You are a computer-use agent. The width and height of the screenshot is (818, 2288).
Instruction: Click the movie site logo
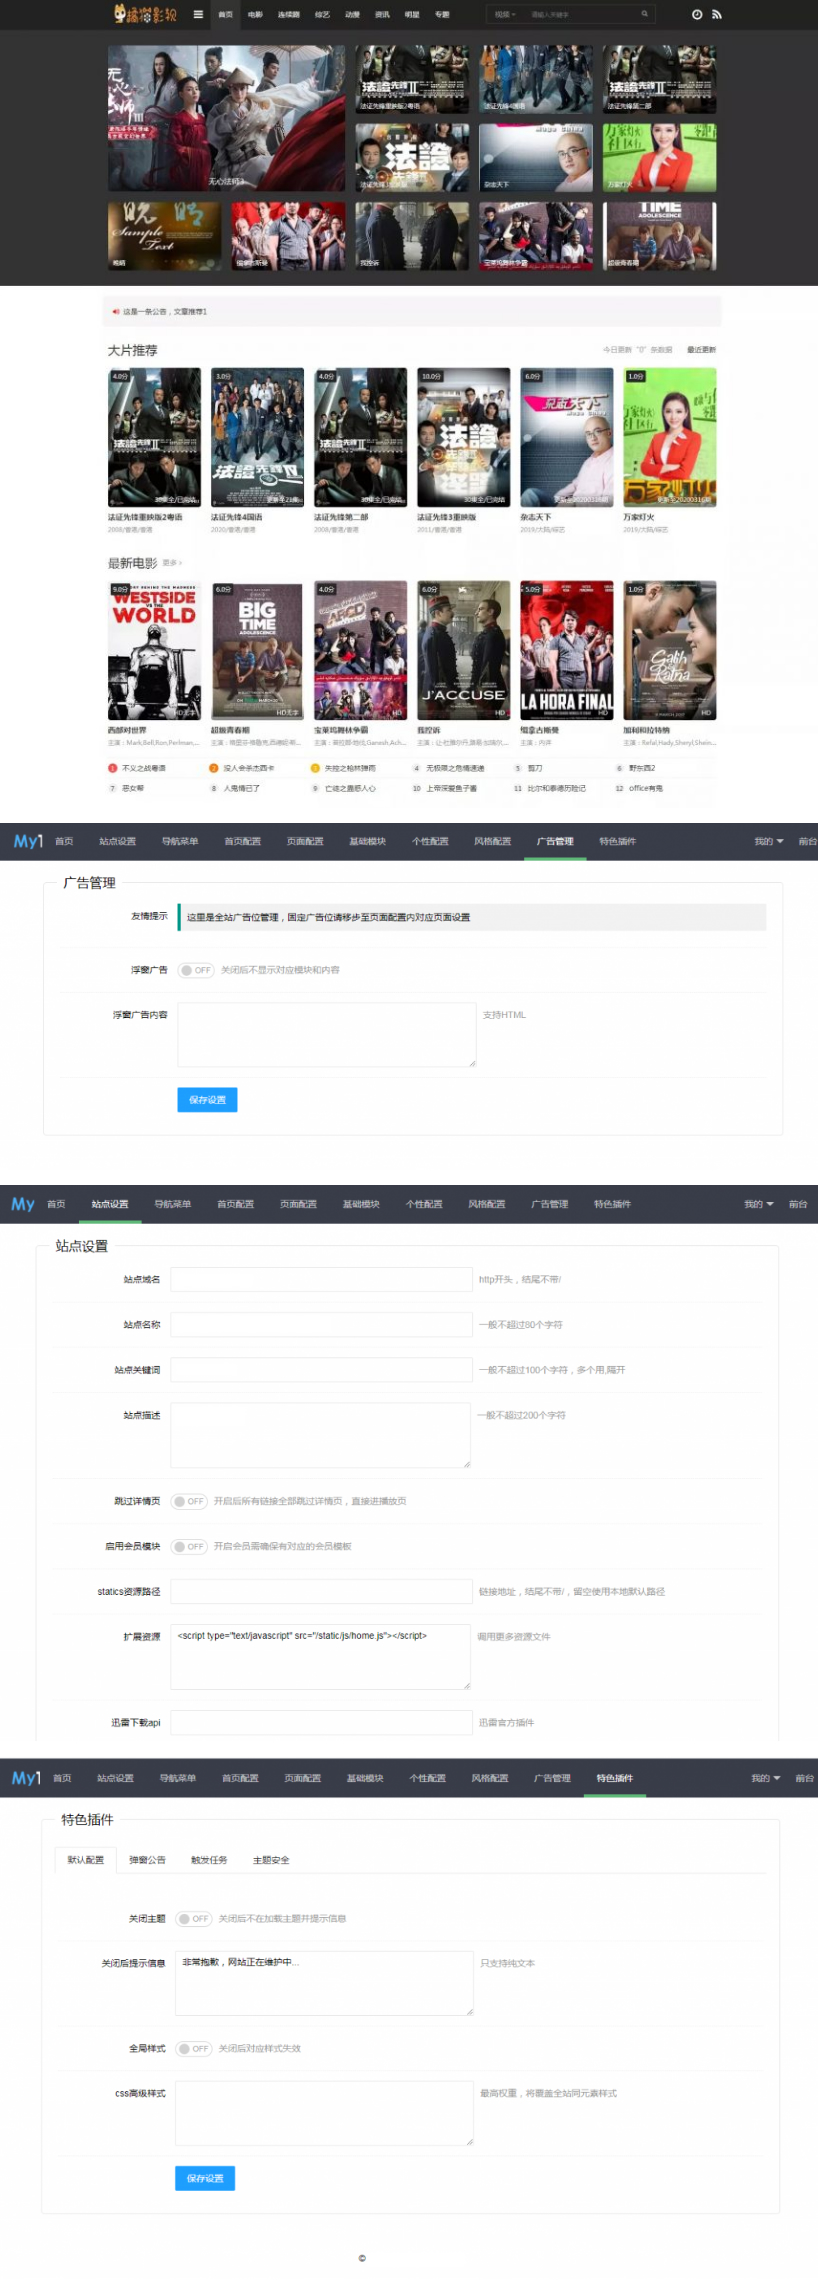tap(145, 14)
